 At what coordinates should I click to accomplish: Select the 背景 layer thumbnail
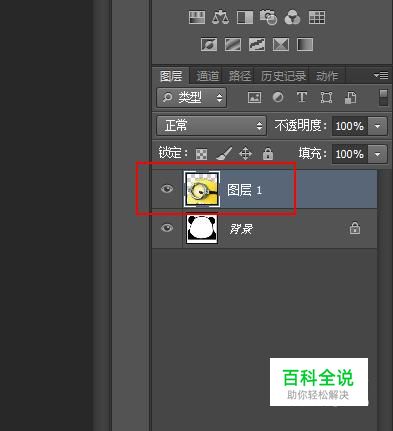202,229
